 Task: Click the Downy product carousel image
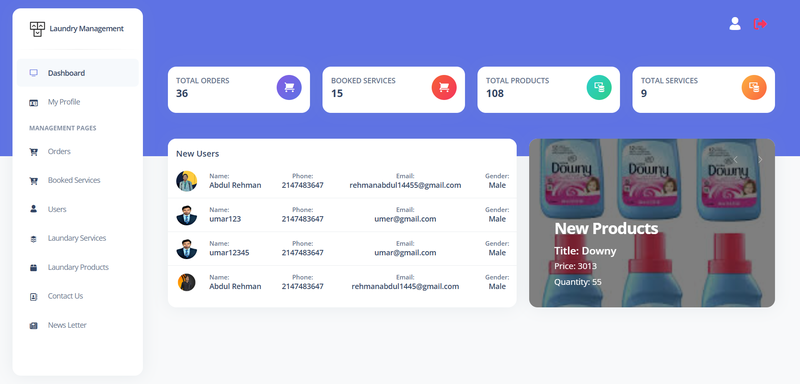pyautogui.click(x=652, y=223)
